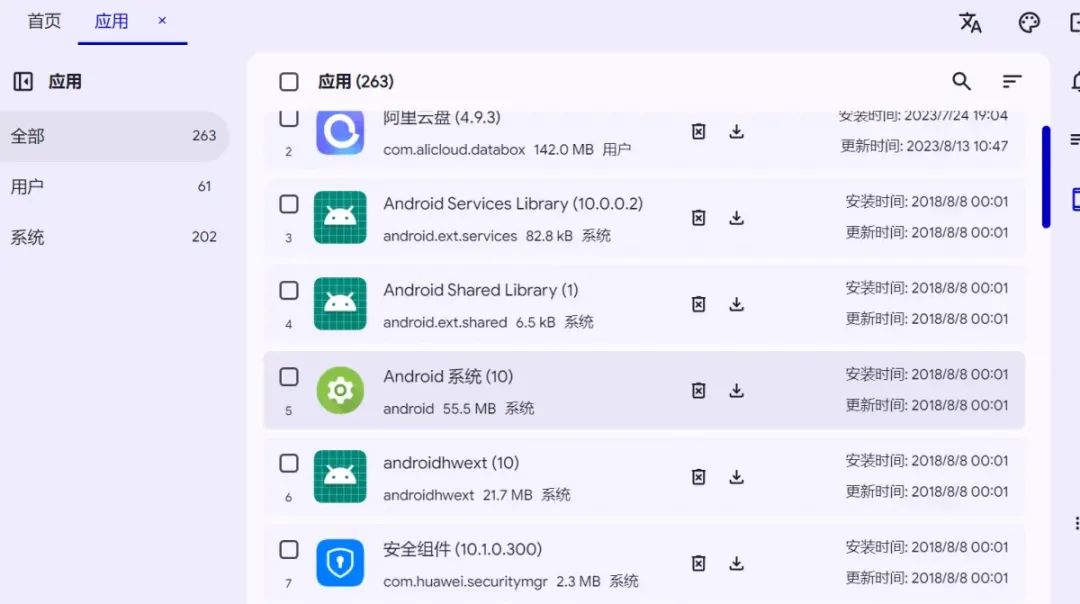Click Android Services Library app icon
This screenshot has height=604, width=1080.
pyautogui.click(x=340, y=218)
